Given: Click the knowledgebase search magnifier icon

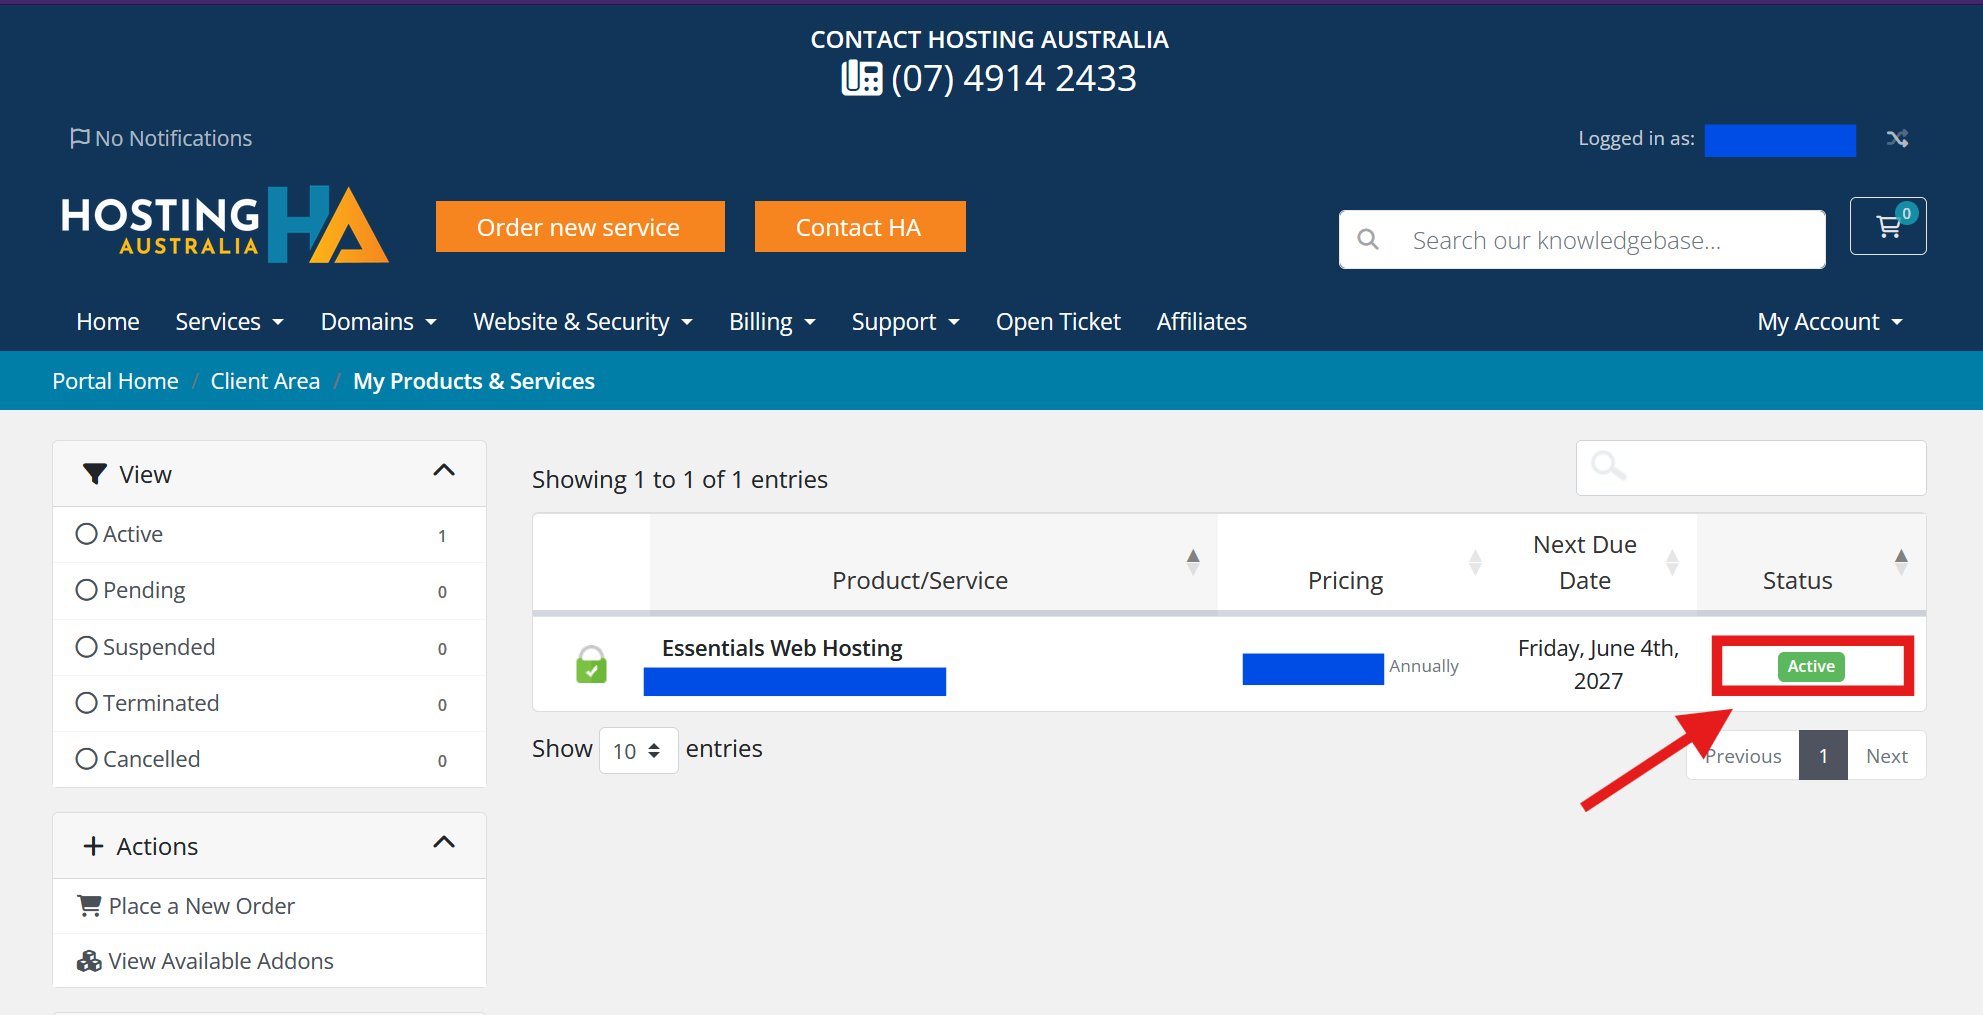Looking at the screenshot, I should tap(1368, 239).
